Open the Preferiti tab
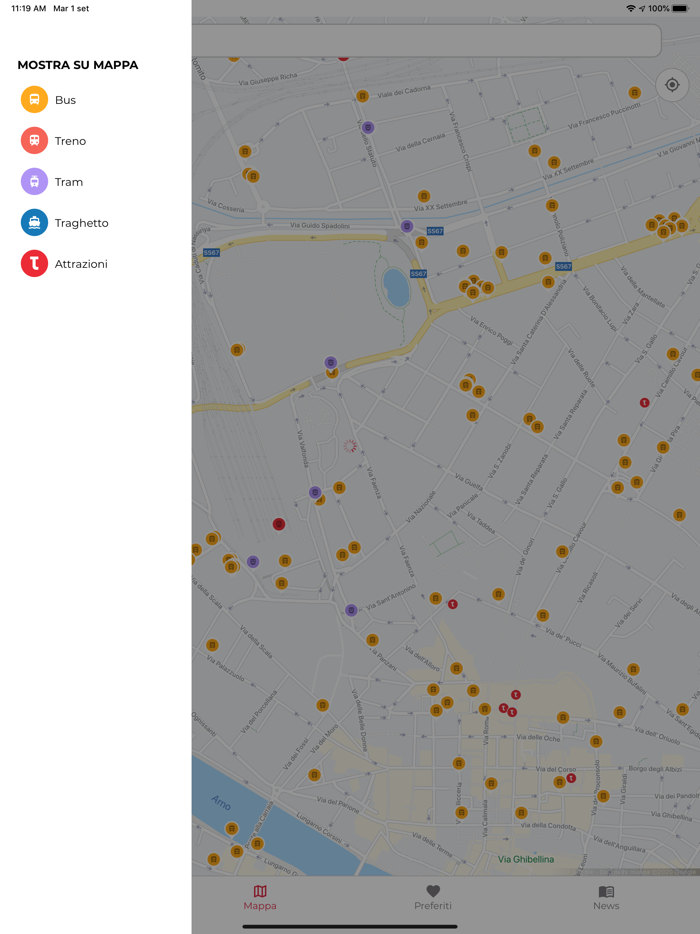 tap(433, 898)
